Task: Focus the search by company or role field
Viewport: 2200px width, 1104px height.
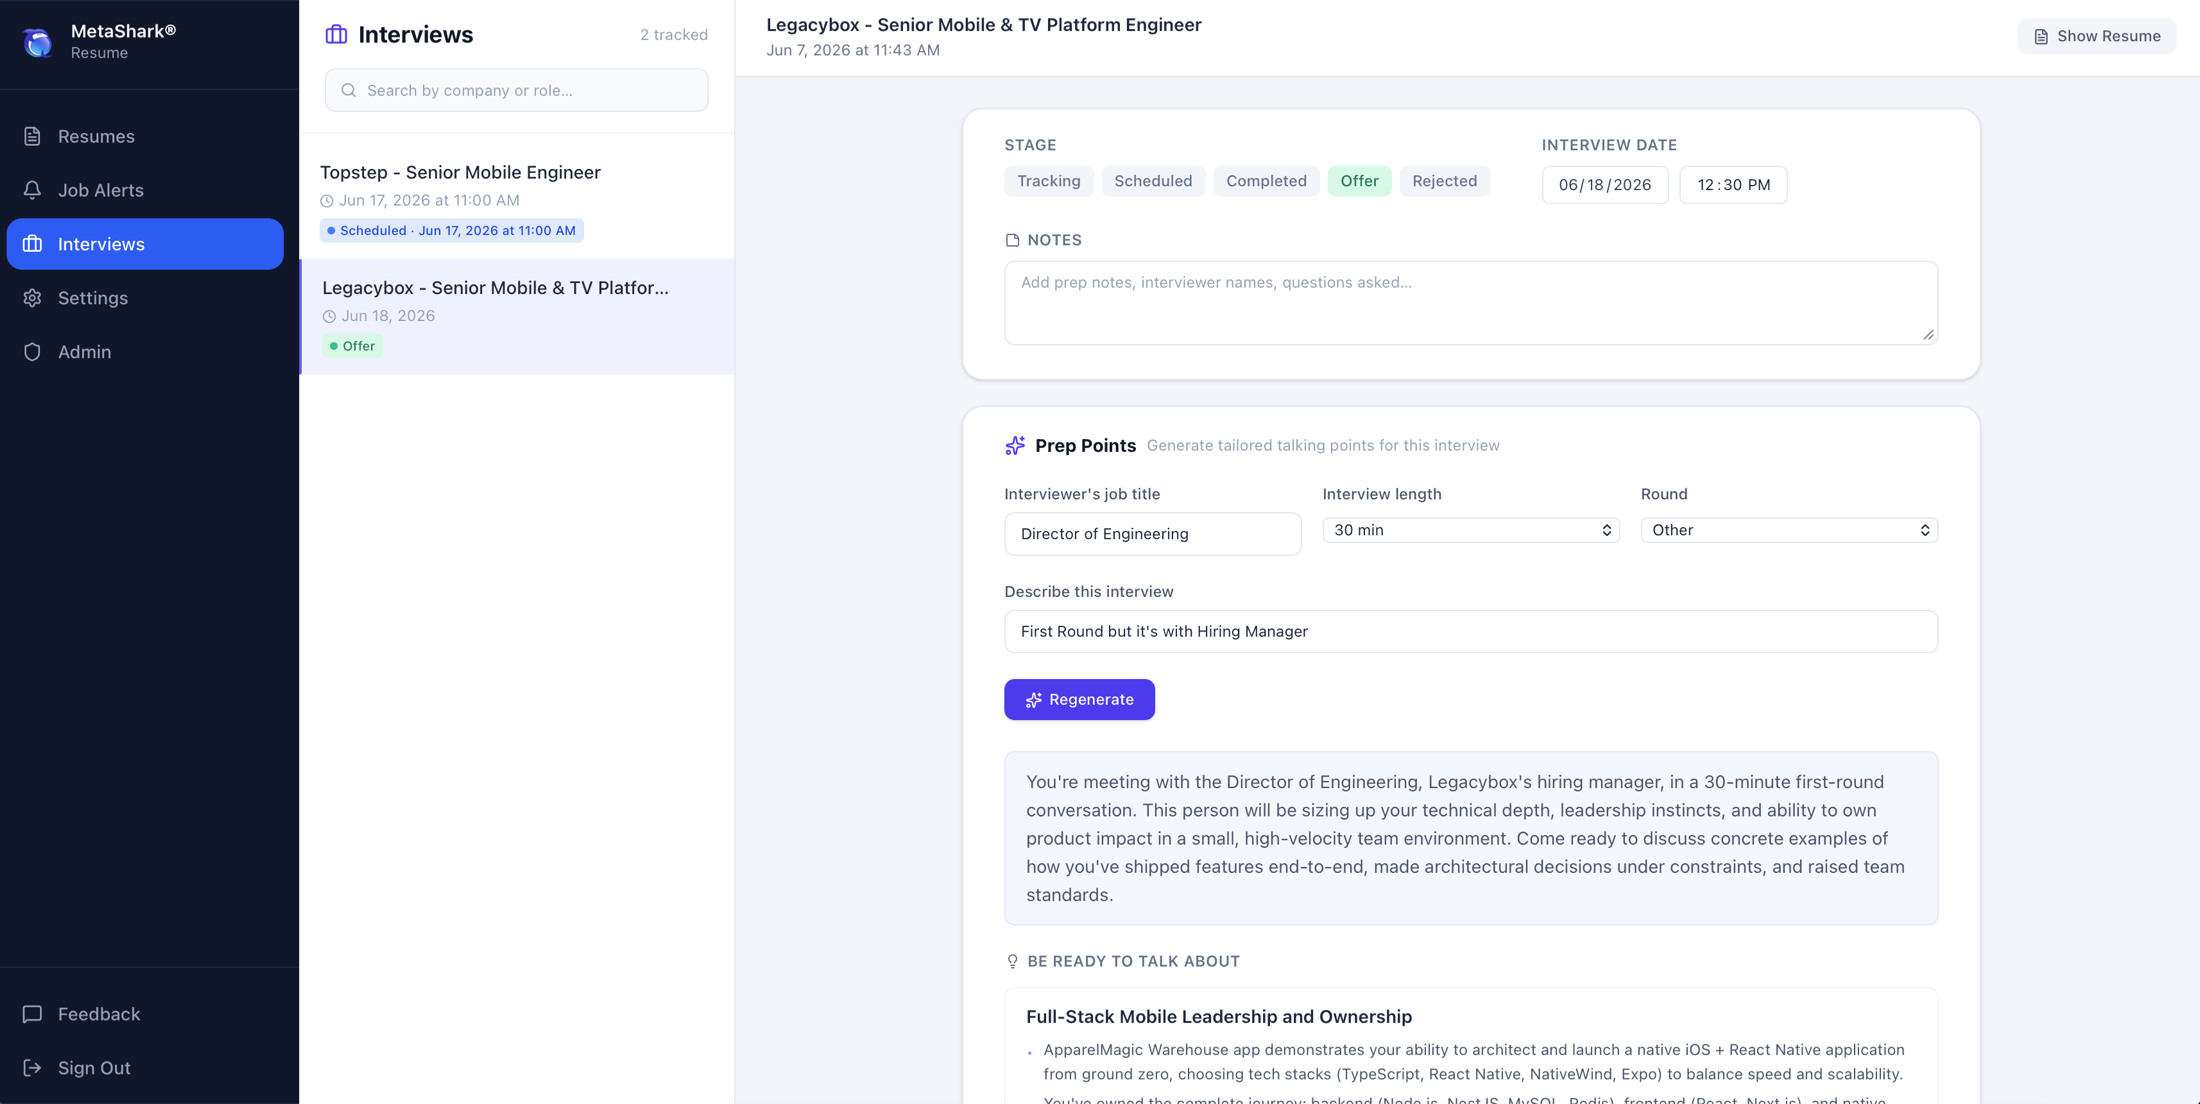Action: coord(516,90)
